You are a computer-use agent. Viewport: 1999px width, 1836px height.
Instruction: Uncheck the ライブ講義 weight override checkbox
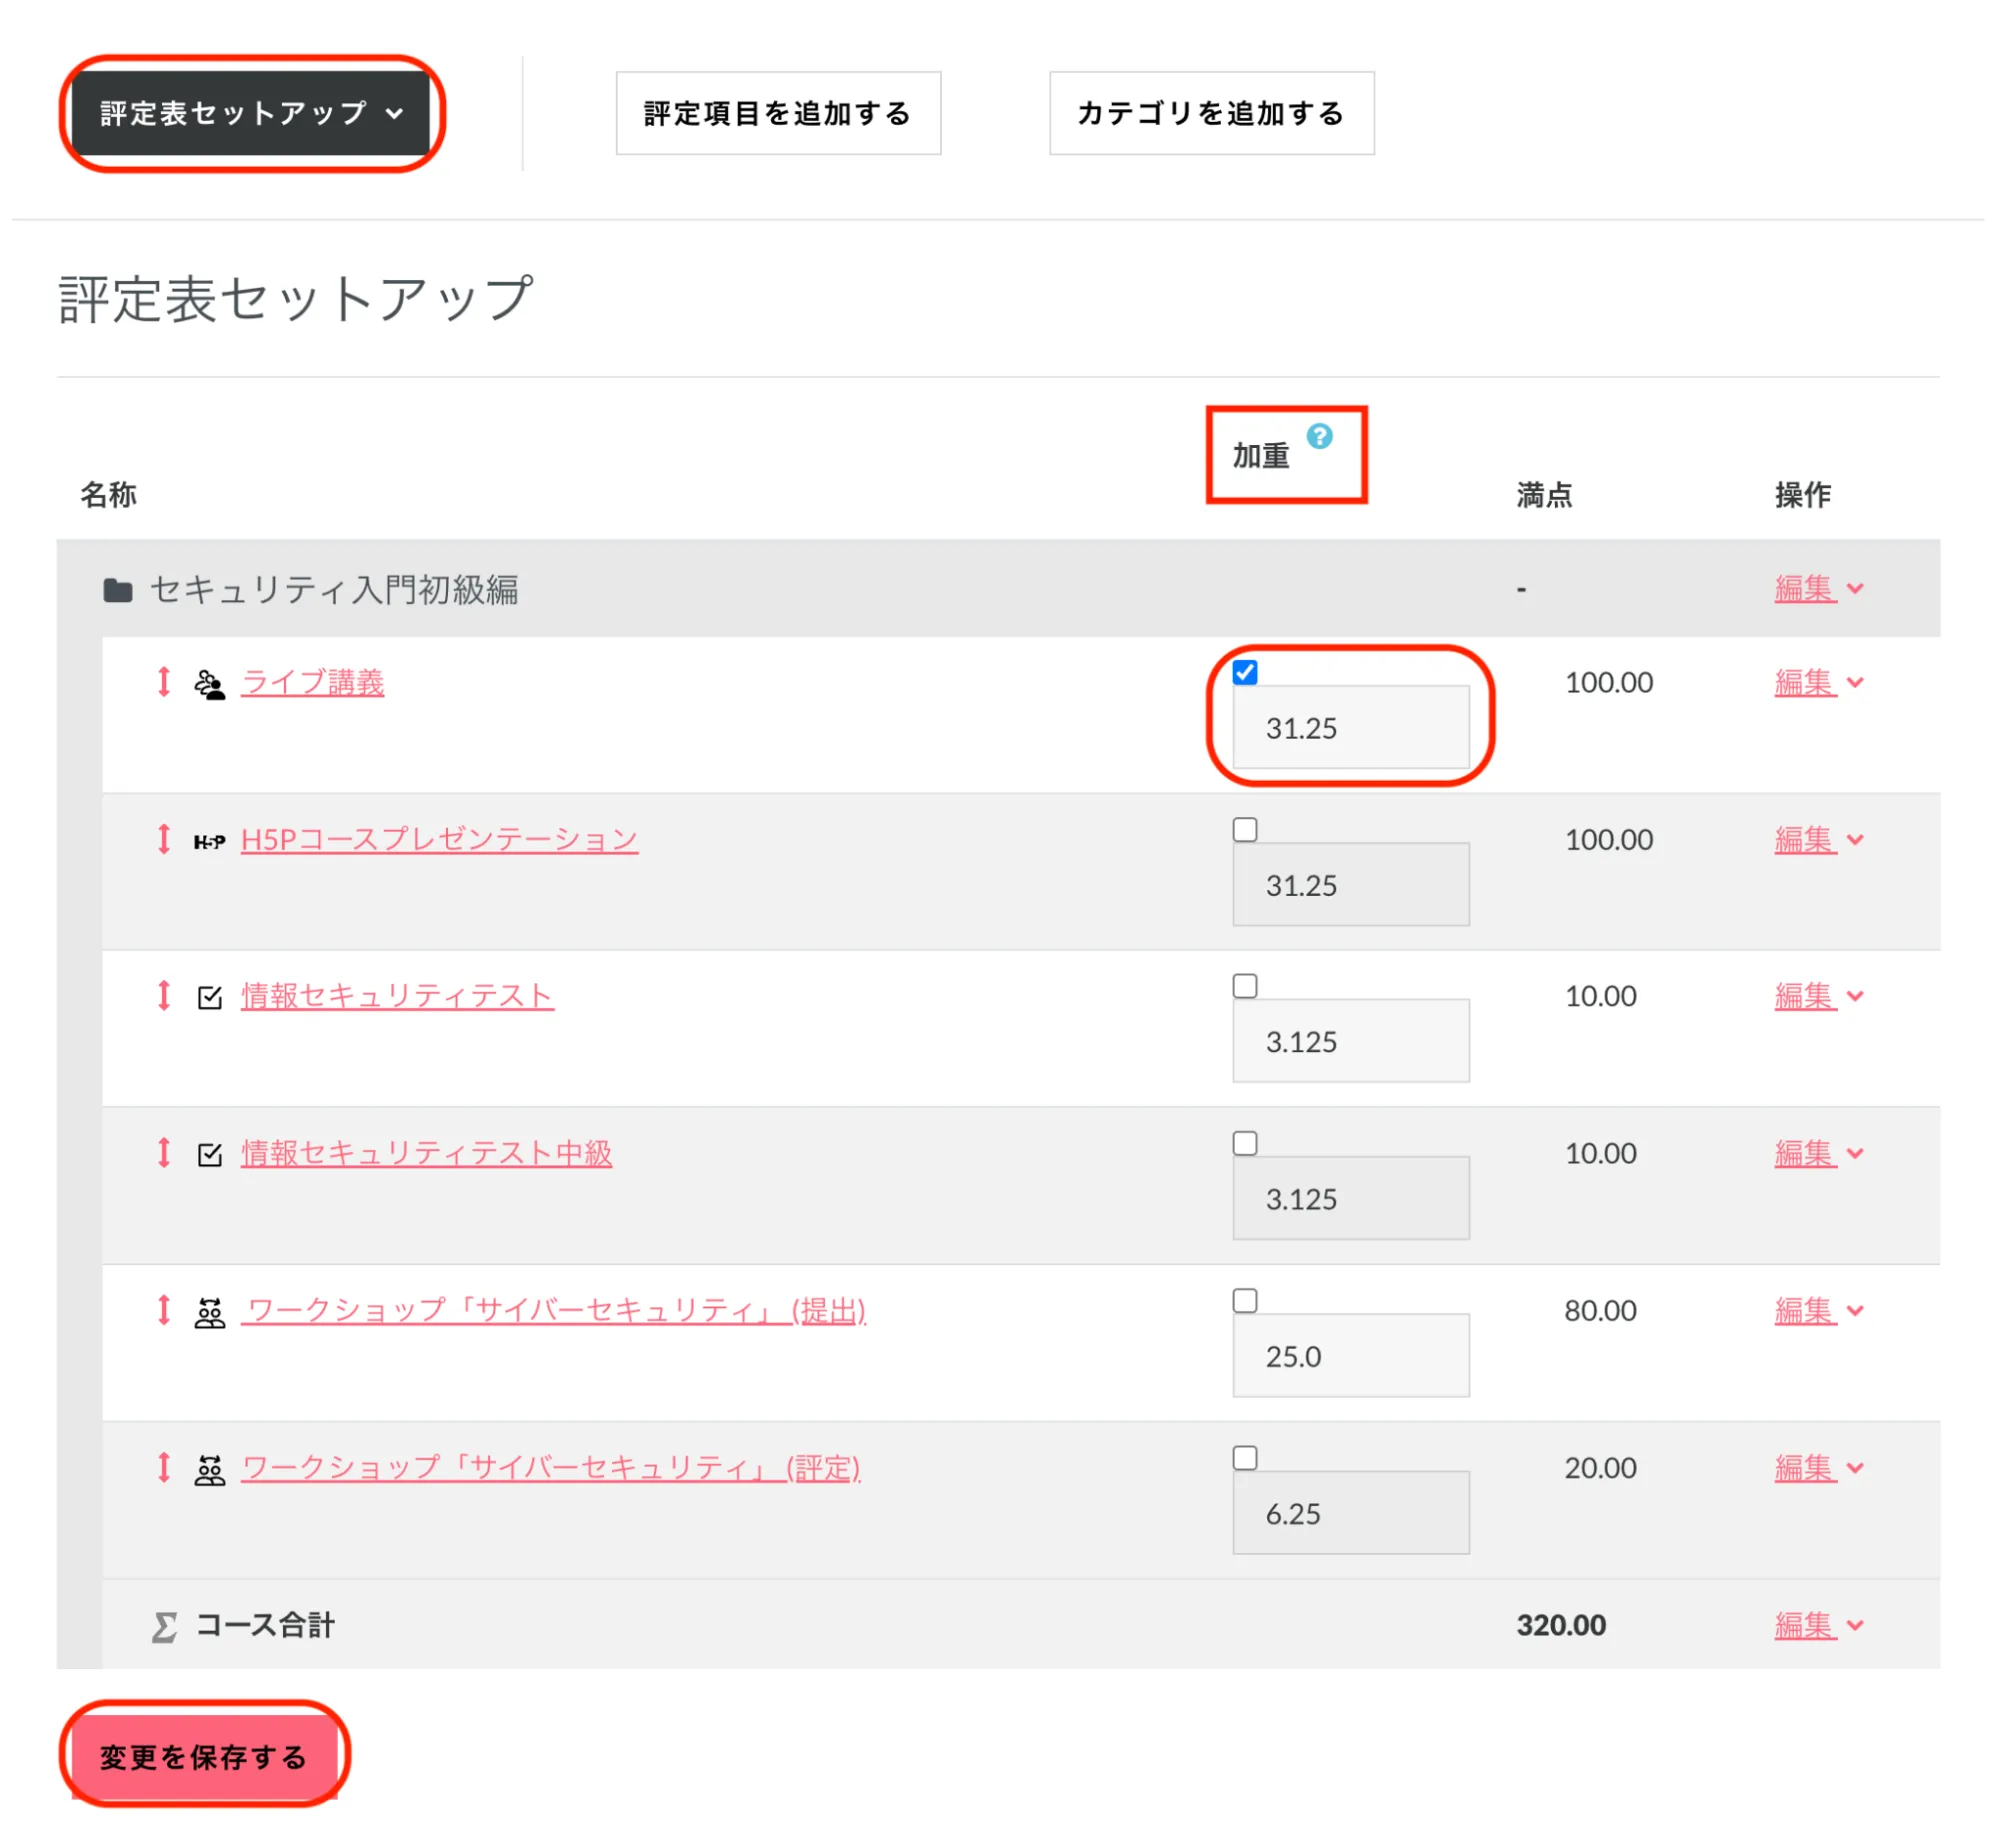1245,672
